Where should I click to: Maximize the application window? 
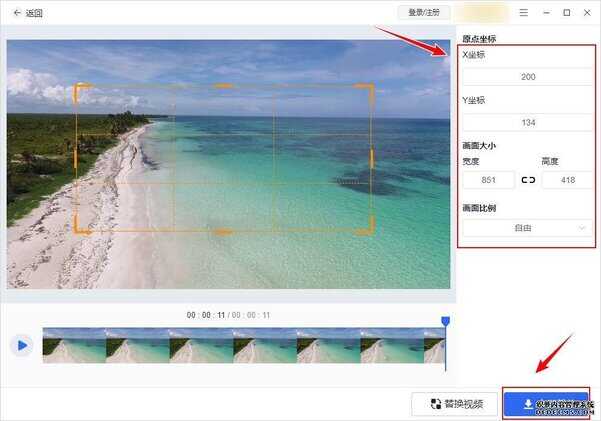click(567, 13)
